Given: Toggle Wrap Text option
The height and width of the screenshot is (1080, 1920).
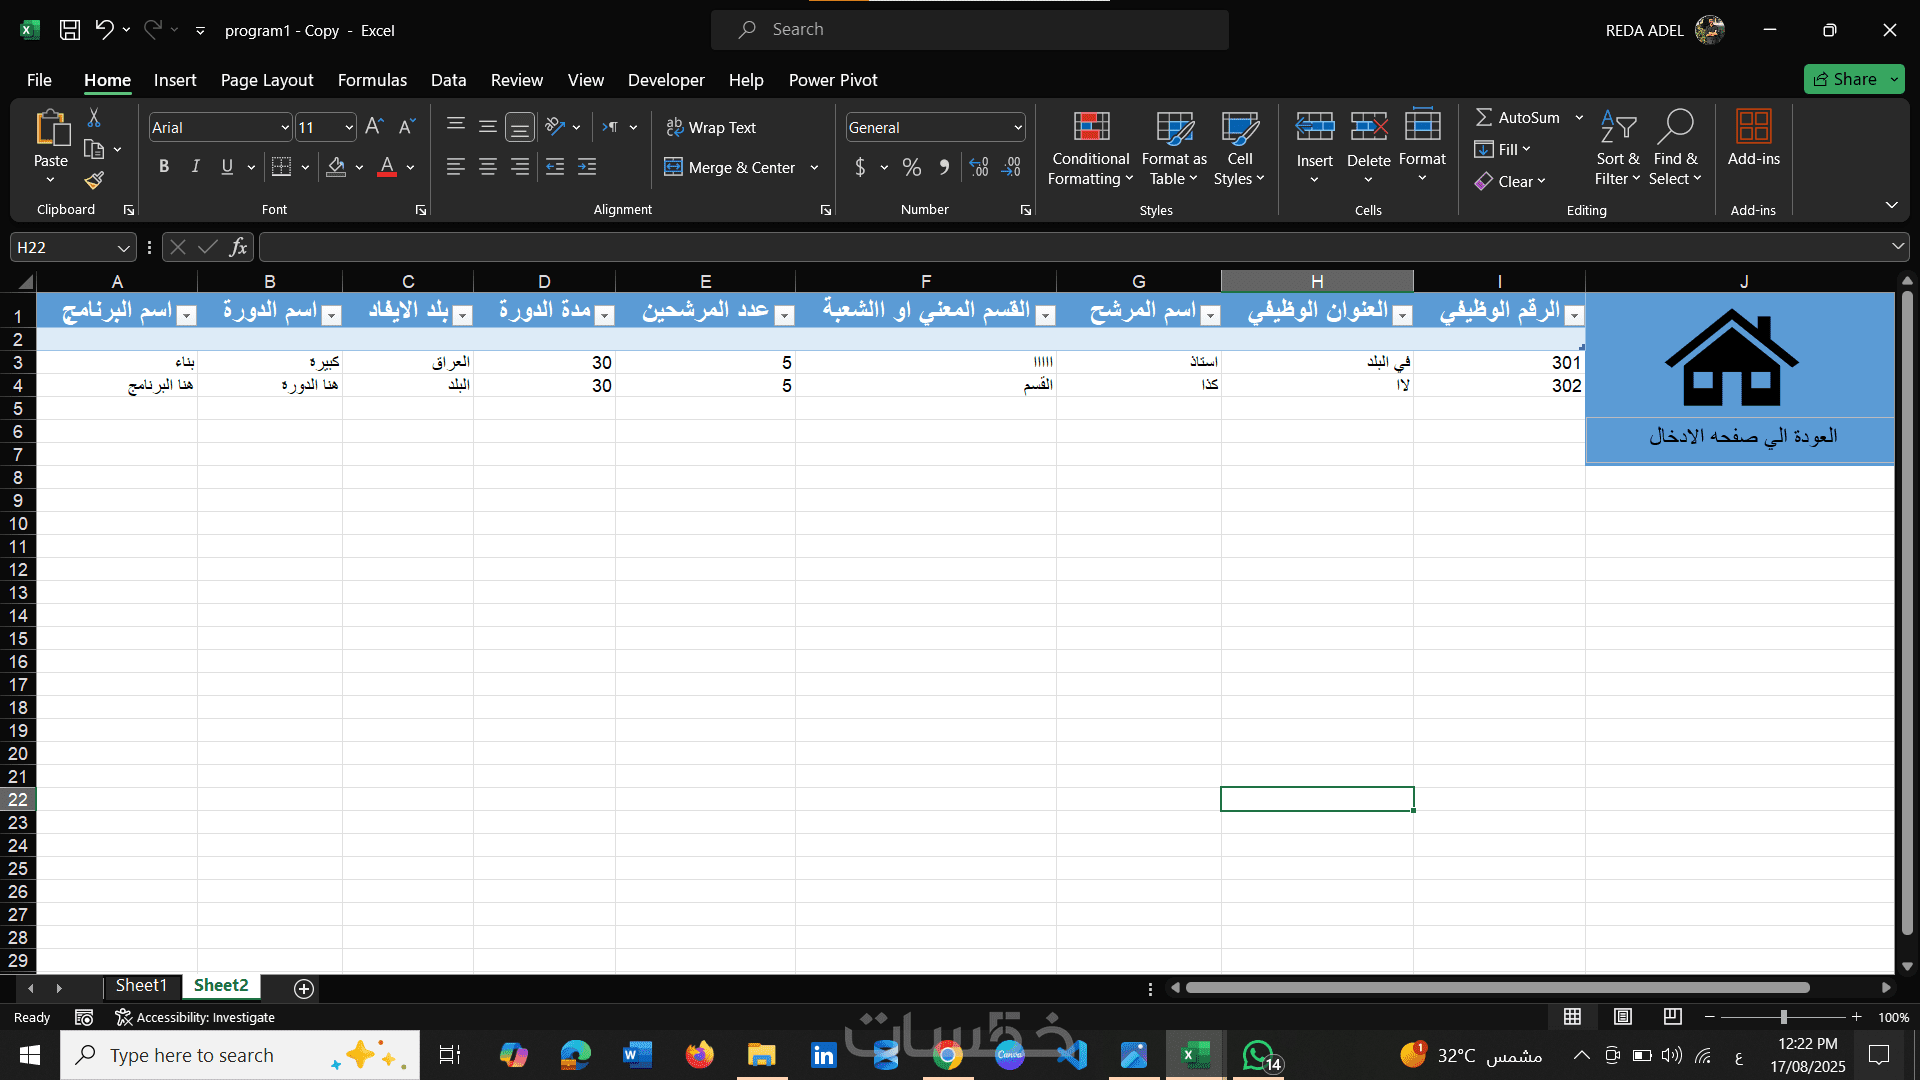Looking at the screenshot, I should (x=711, y=127).
